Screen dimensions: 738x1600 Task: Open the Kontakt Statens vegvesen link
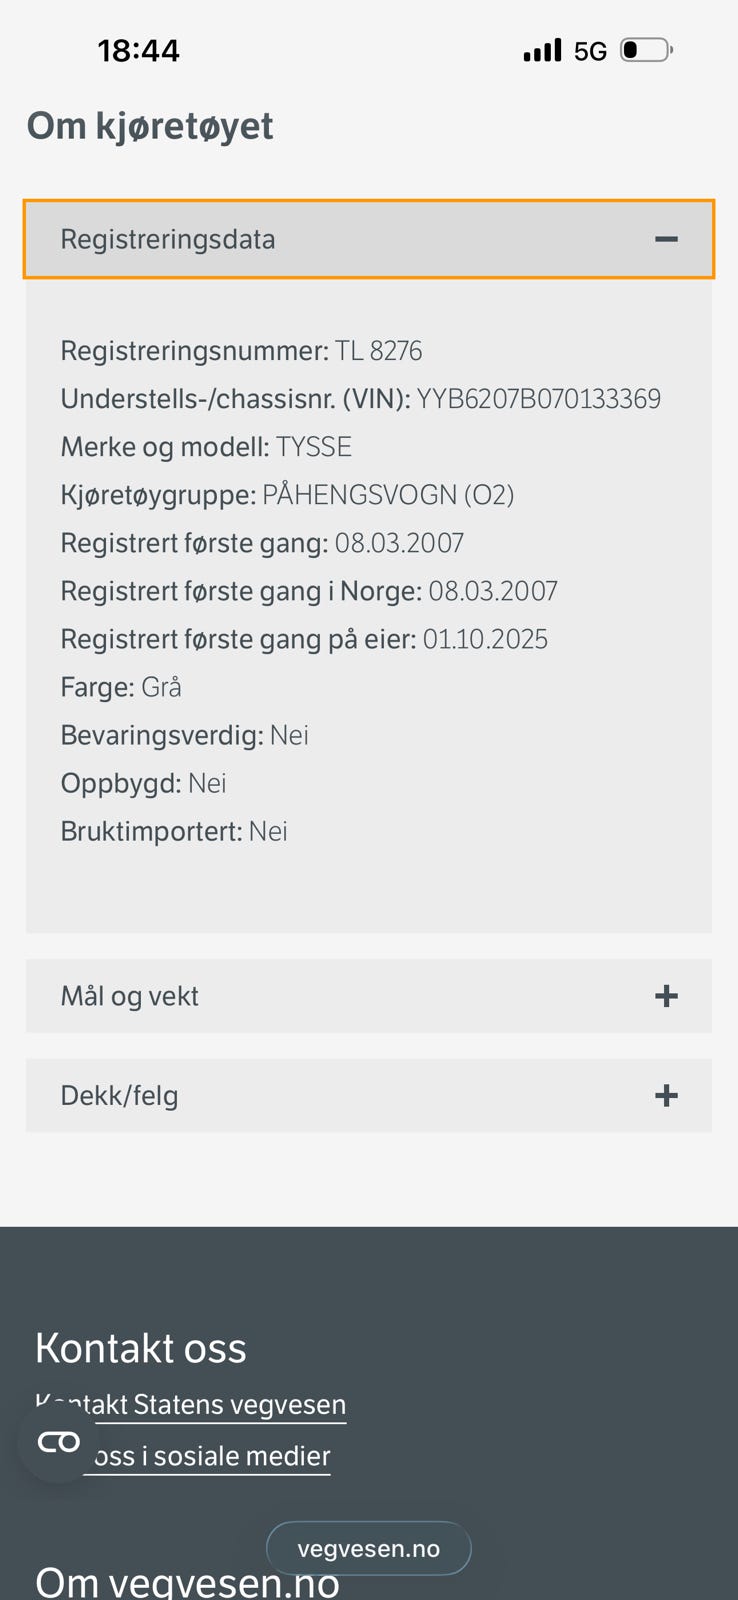click(x=191, y=1405)
